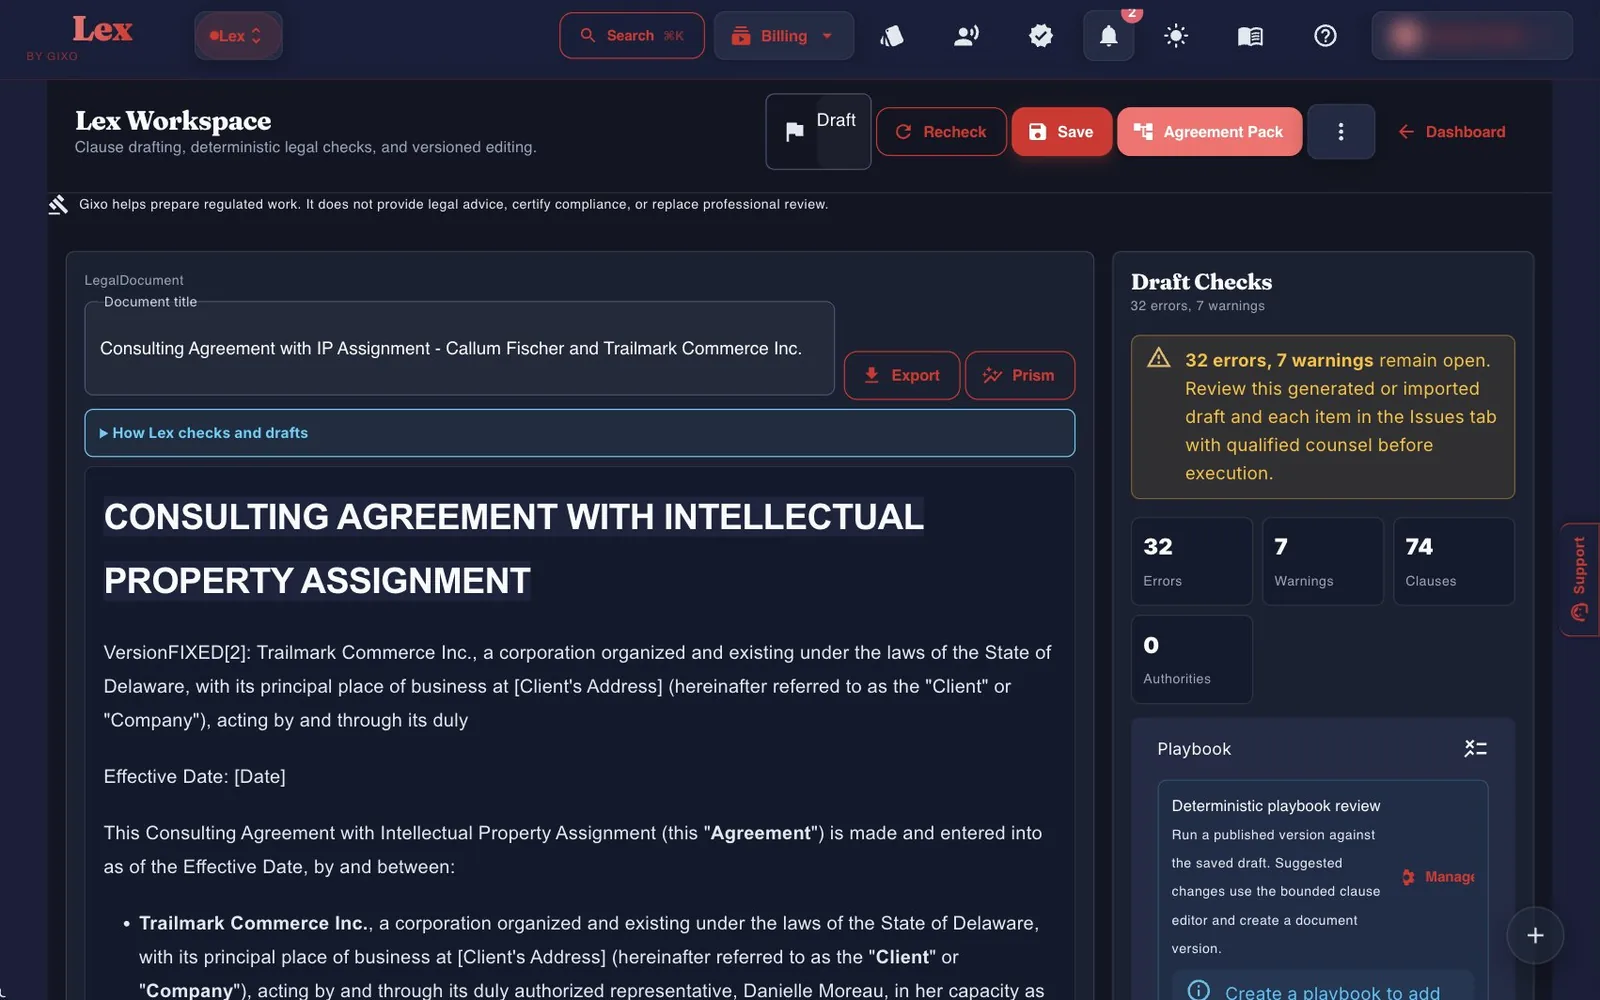Open the three-dot more options menu
Image resolution: width=1600 pixels, height=1000 pixels.
1341,132
